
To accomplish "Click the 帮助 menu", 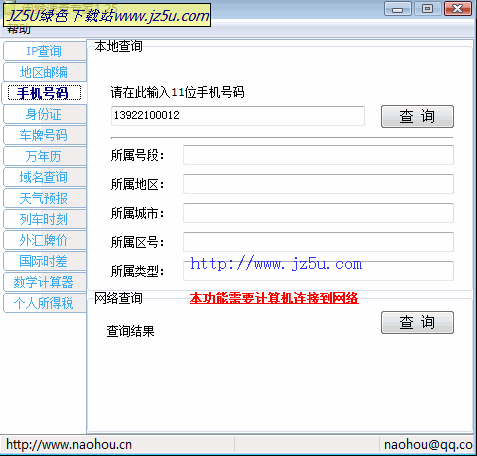I will (x=19, y=30).
